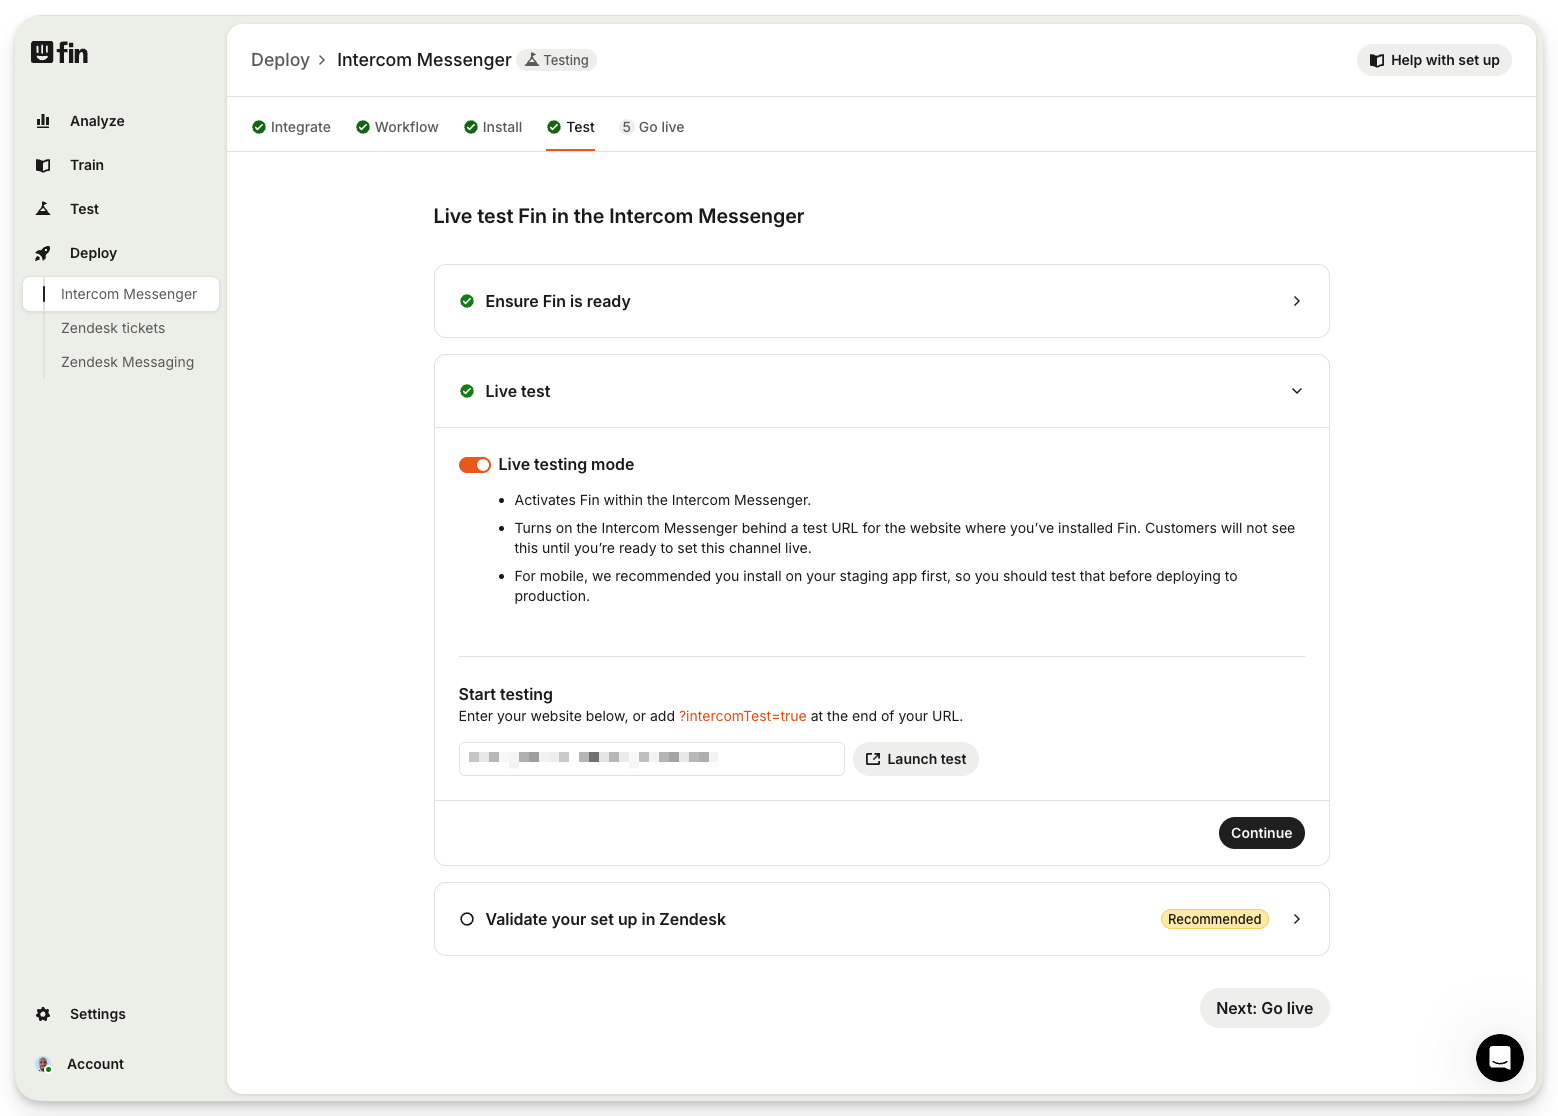Viewport: 1558px width, 1116px height.
Task: Collapse the Live test section chevron
Action: (x=1296, y=391)
